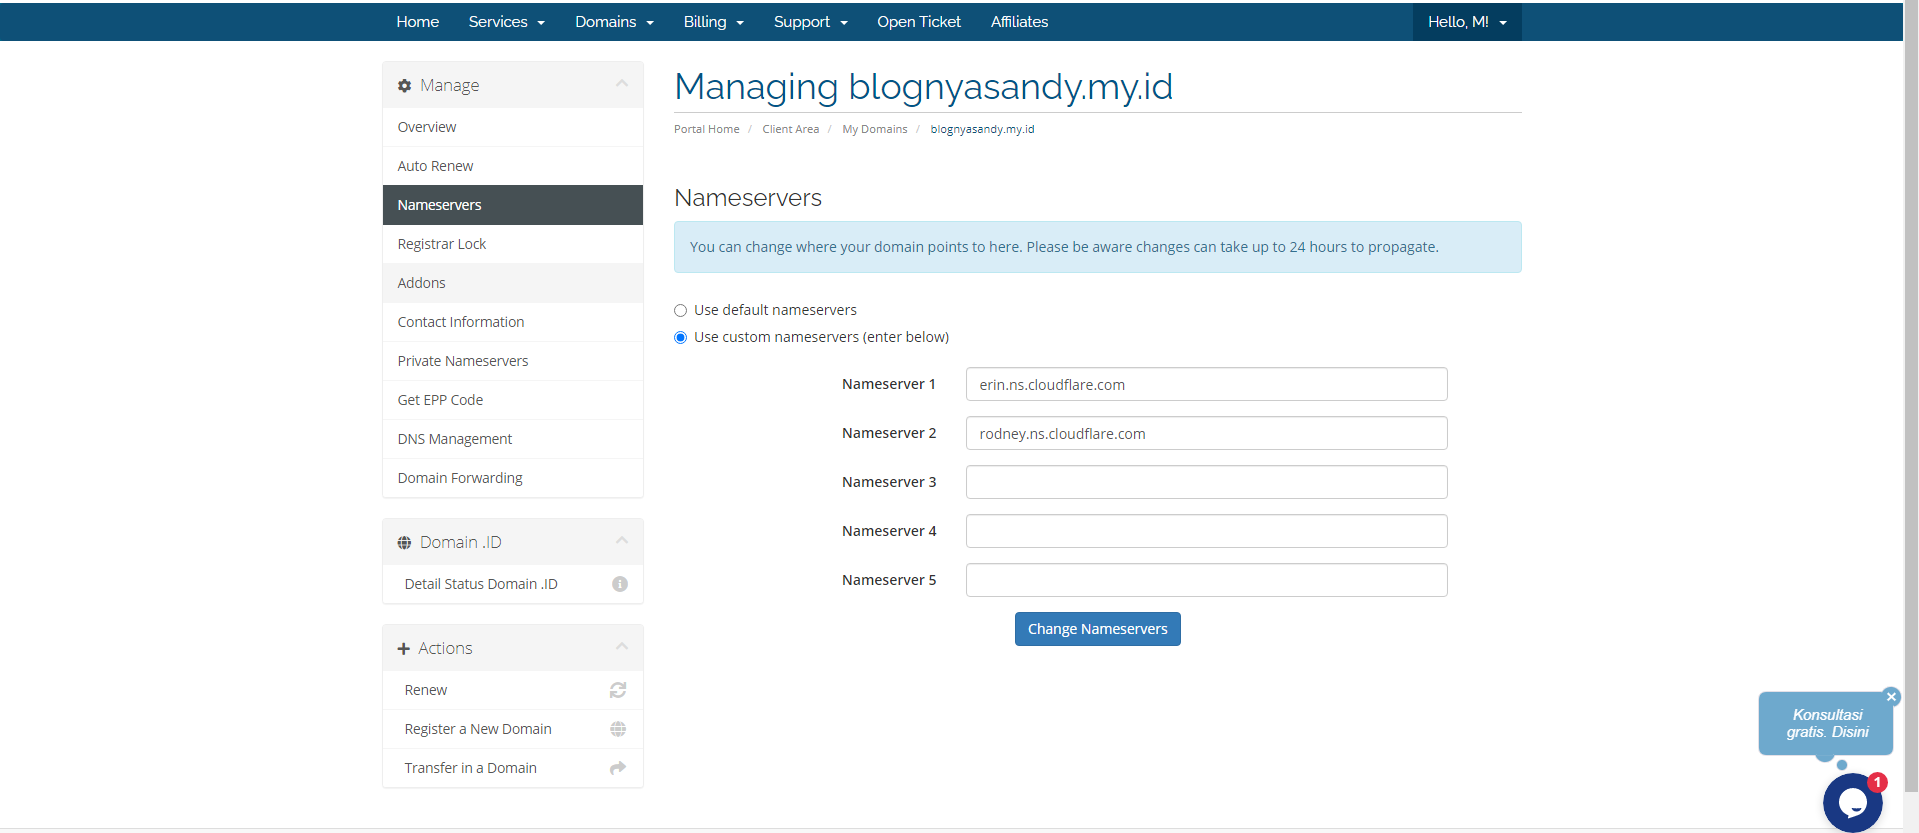Click the empty Nameserver 3 field

(1207, 482)
